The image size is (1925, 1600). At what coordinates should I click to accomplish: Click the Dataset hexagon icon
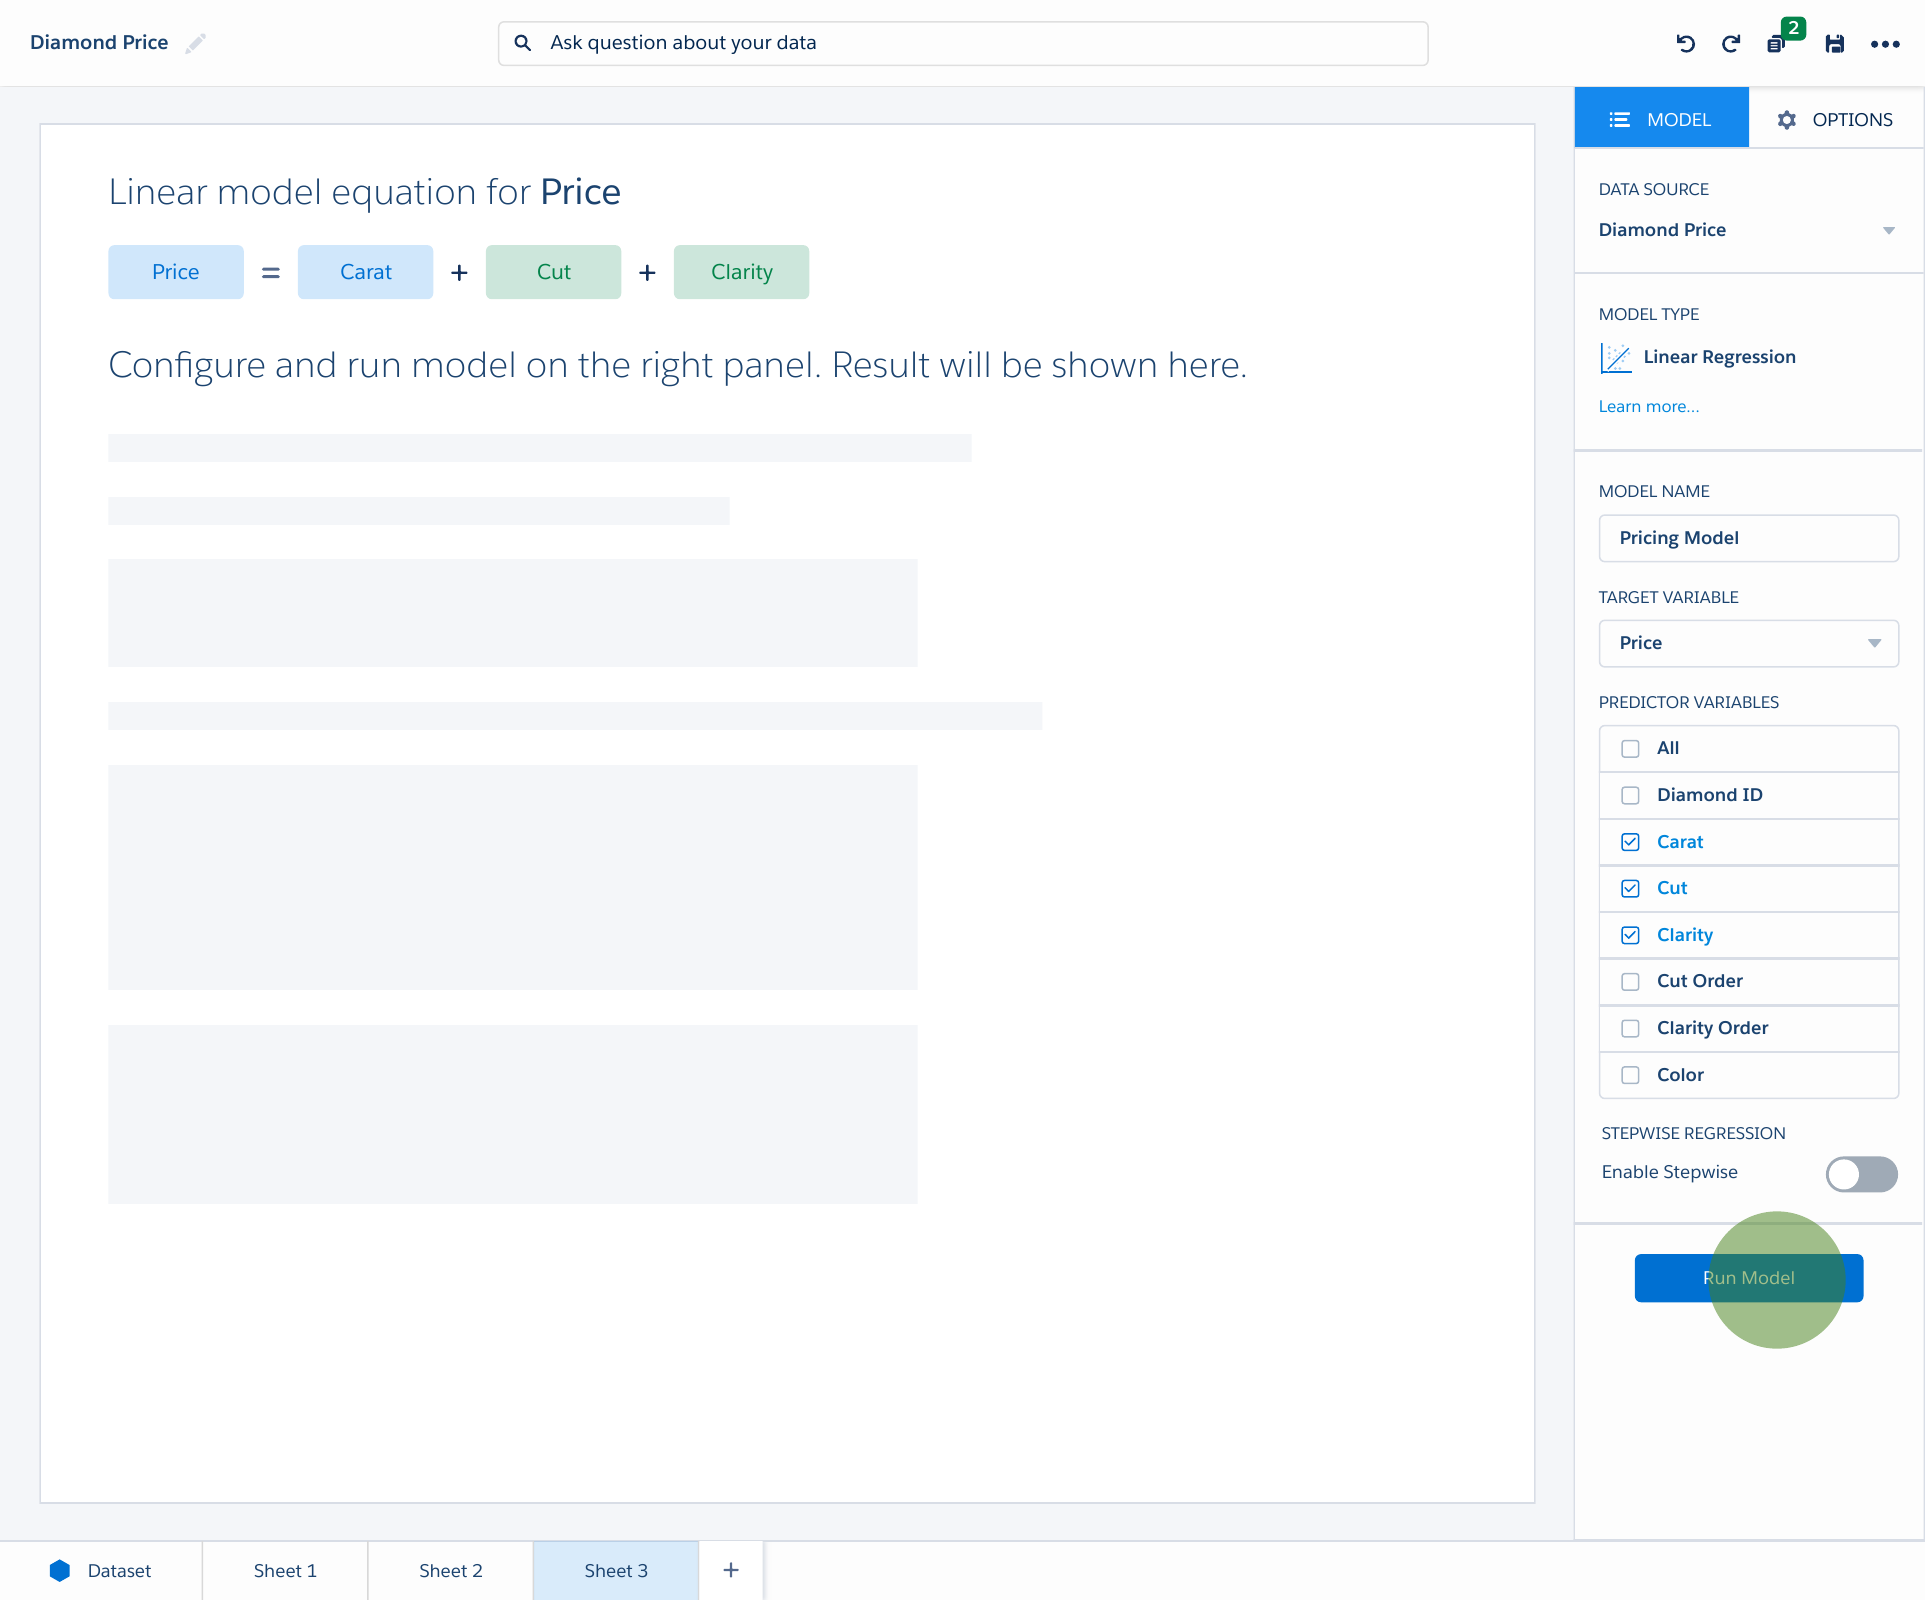pyautogui.click(x=60, y=1570)
